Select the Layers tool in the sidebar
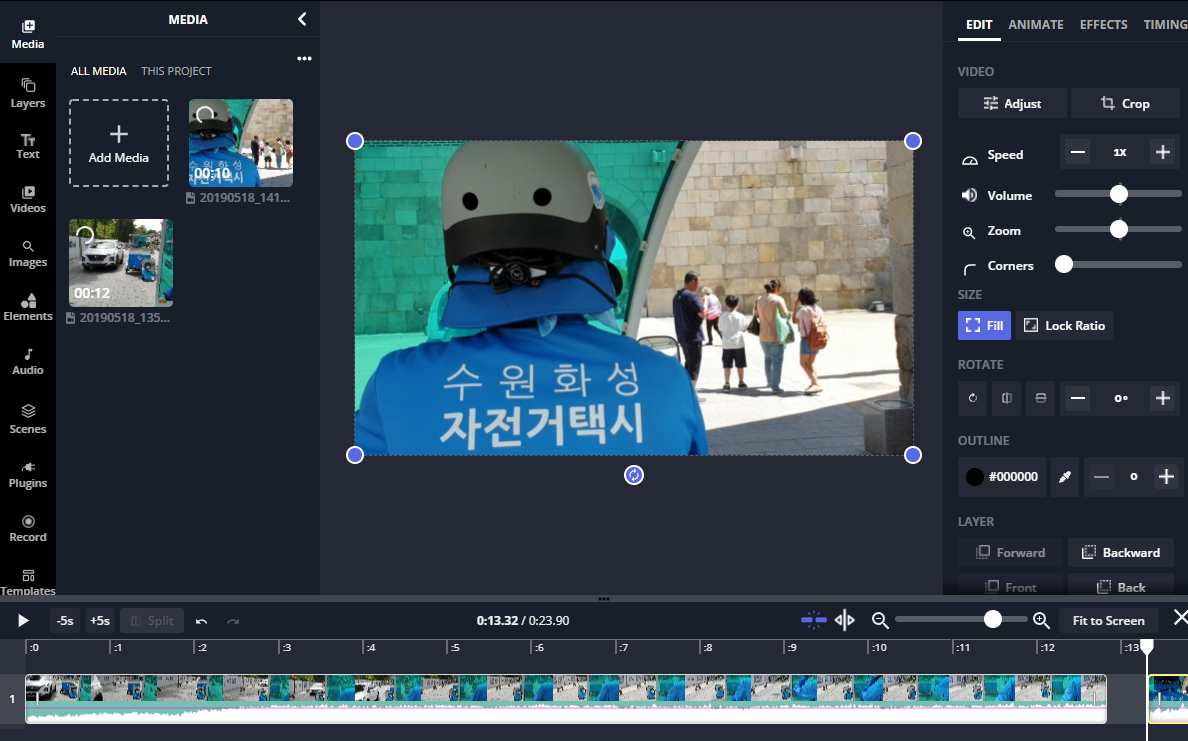The height and width of the screenshot is (741, 1188). (x=28, y=92)
